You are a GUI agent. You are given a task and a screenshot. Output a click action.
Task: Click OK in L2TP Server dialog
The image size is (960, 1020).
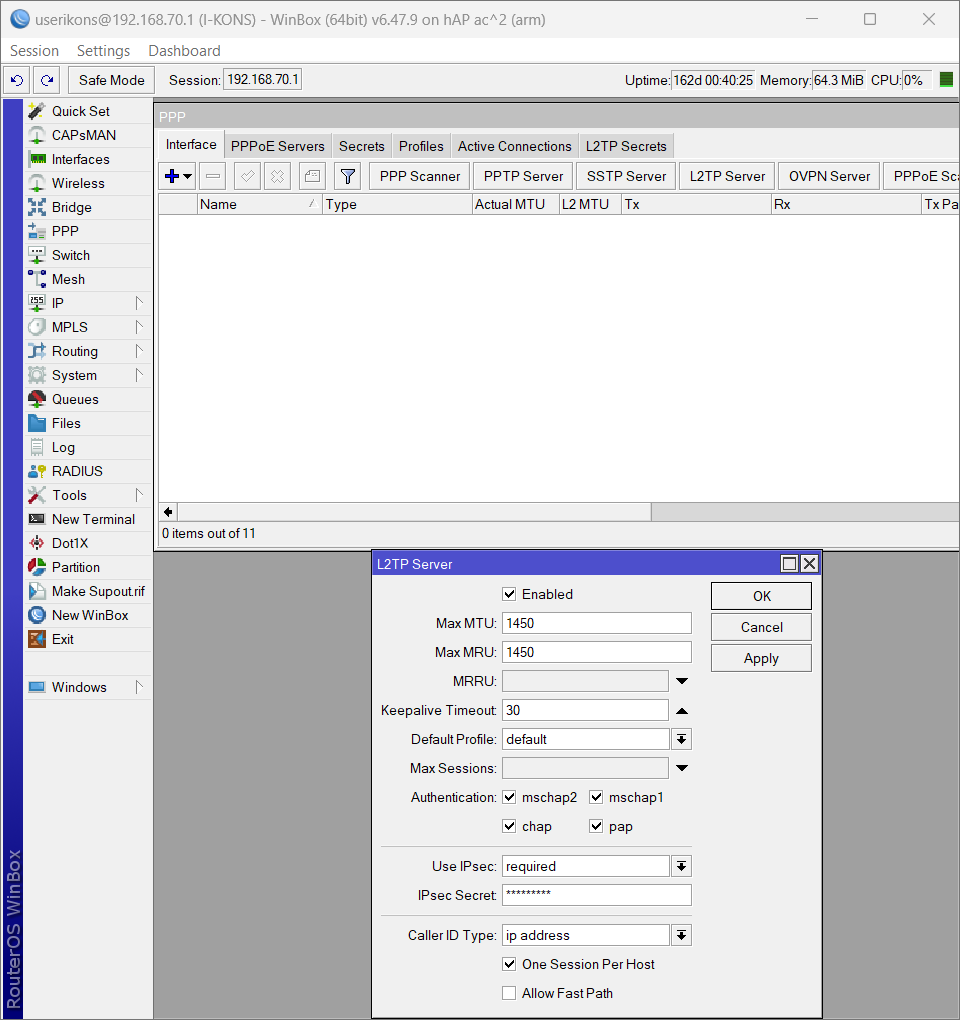pyautogui.click(x=761, y=596)
